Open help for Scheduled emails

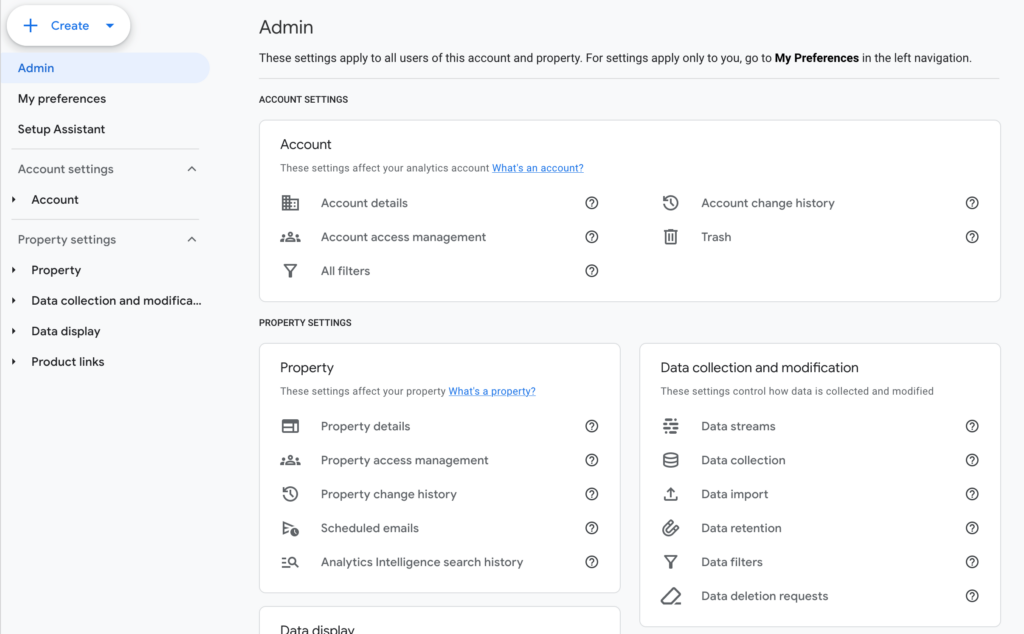[x=592, y=528]
